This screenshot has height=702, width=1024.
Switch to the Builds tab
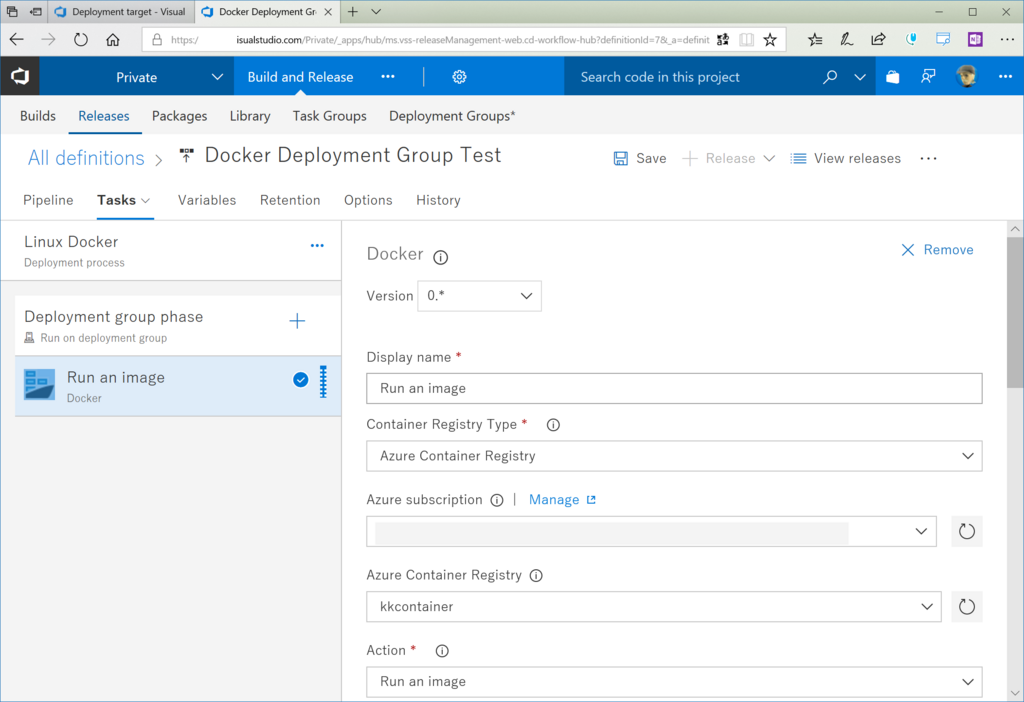pos(38,116)
